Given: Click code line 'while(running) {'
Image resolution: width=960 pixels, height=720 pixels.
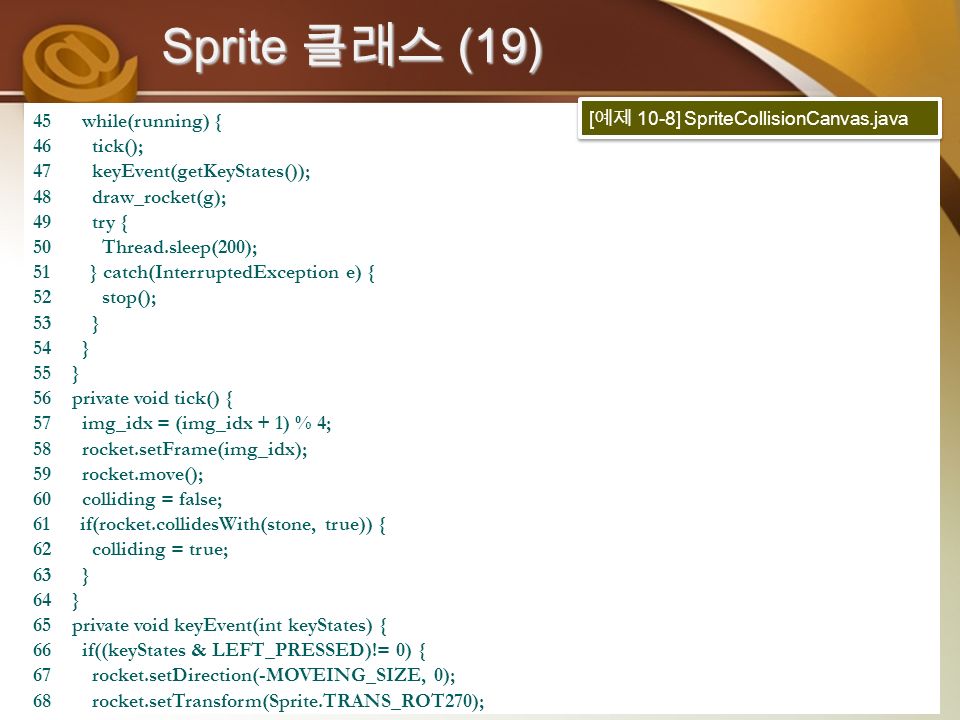Looking at the screenshot, I should tap(151, 121).
